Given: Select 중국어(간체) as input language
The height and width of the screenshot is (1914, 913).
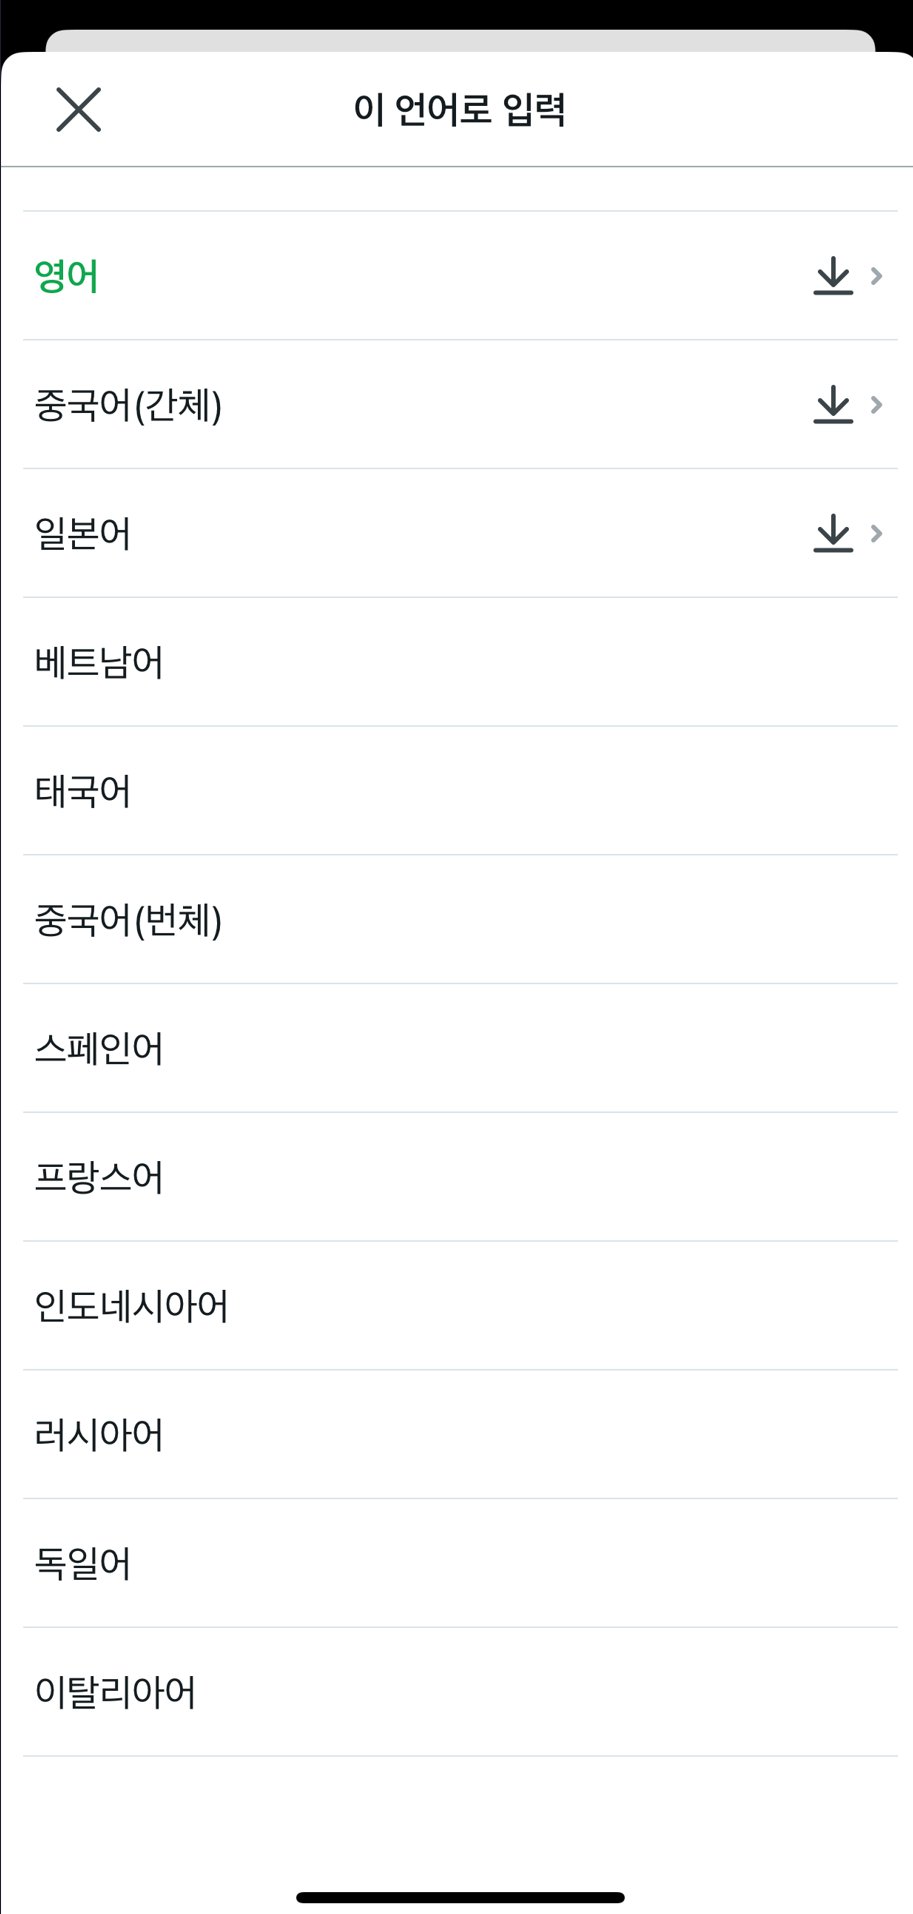Looking at the screenshot, I should (x=460, y=405).
